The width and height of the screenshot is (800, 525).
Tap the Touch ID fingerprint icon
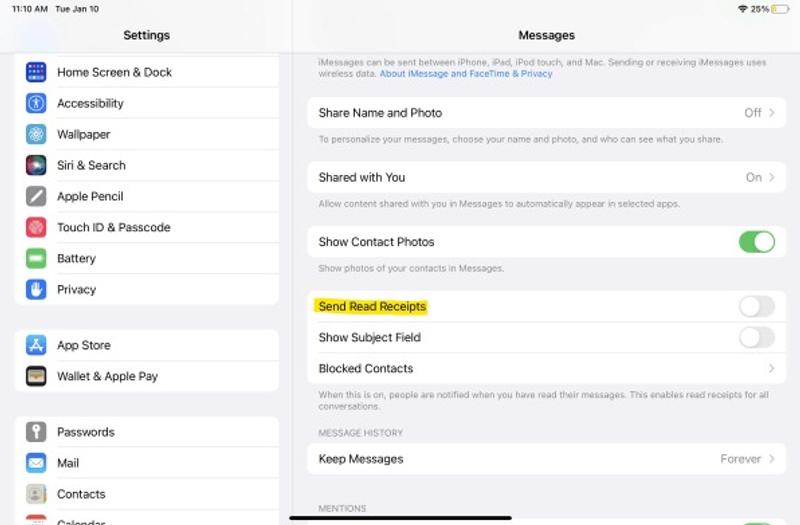pyautogui.click(x=36, y=228)
